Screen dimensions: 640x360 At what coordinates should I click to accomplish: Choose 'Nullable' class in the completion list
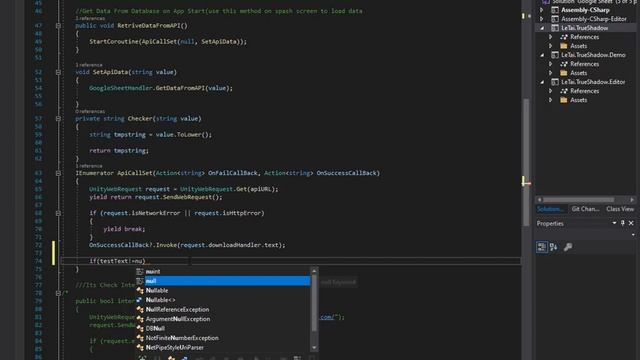click(x=157, y=291)
